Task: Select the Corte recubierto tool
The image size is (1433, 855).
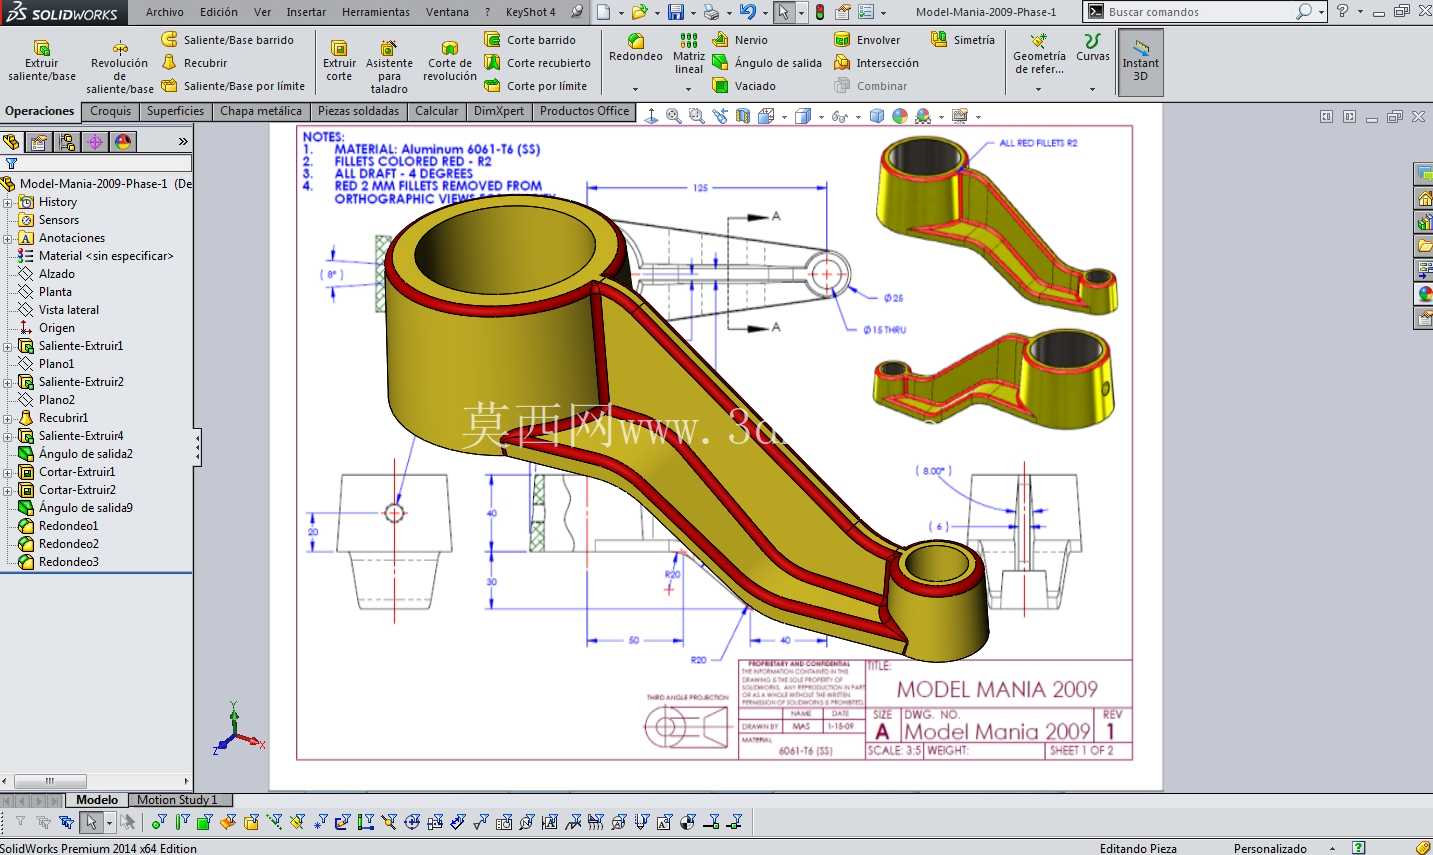Action: pyautogui.click(x=538, y=63)
